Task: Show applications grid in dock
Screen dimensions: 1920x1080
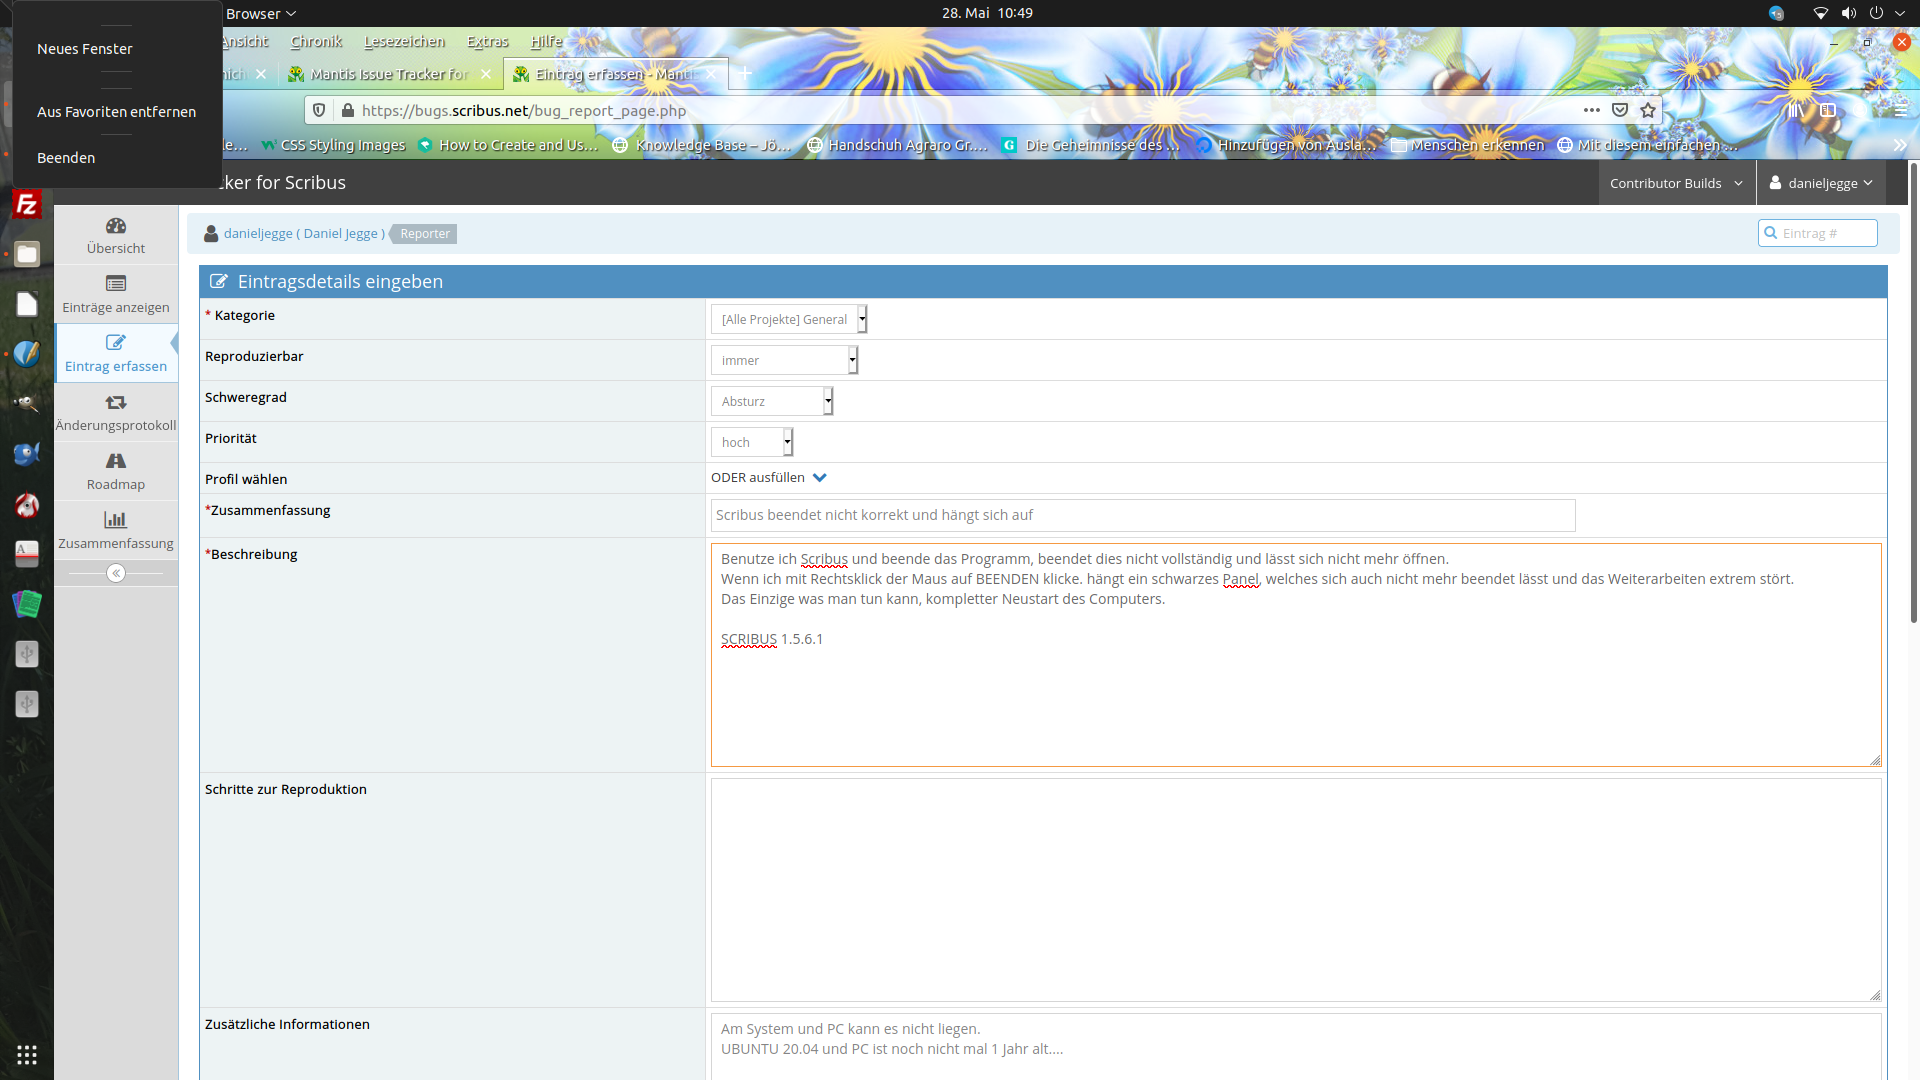Action: [27, 1055]
